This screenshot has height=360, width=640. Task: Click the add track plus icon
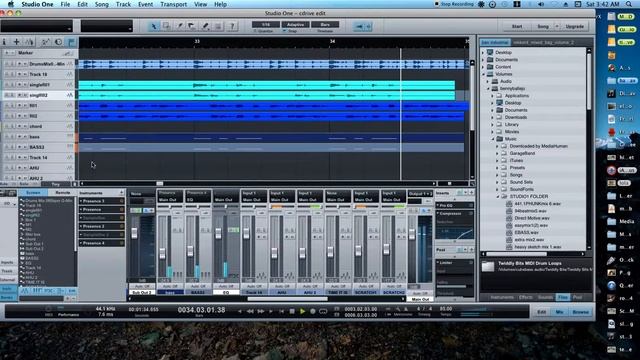(17, 42)
